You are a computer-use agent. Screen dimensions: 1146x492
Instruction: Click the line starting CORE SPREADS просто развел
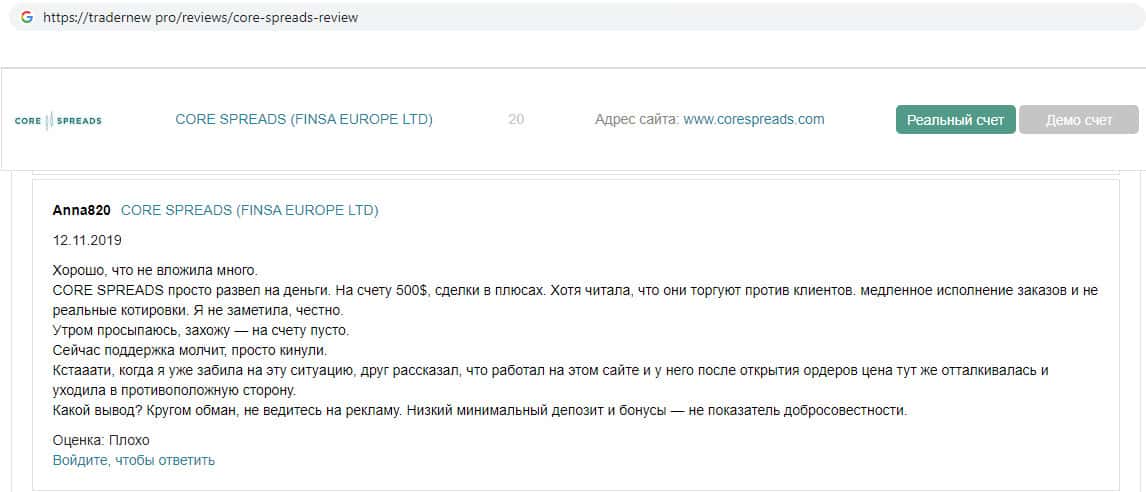coord(575,290)
